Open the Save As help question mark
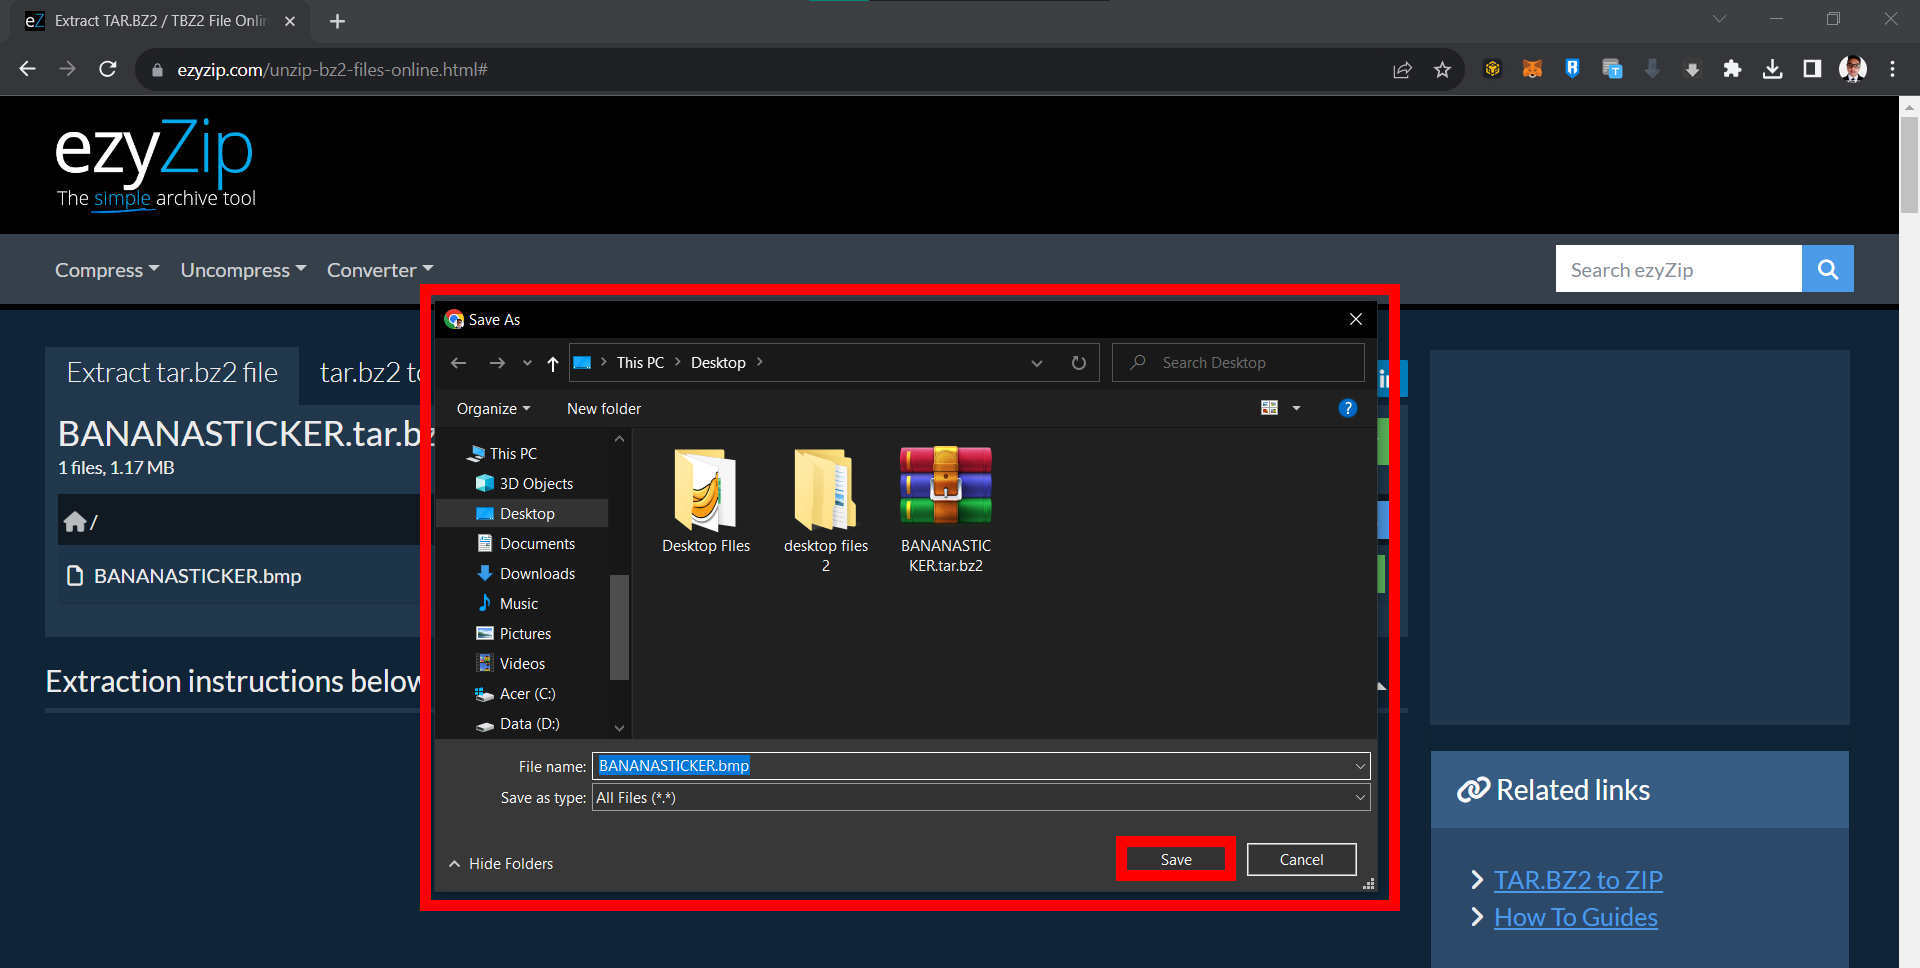1920x968 pixels. coord(1347,408)
